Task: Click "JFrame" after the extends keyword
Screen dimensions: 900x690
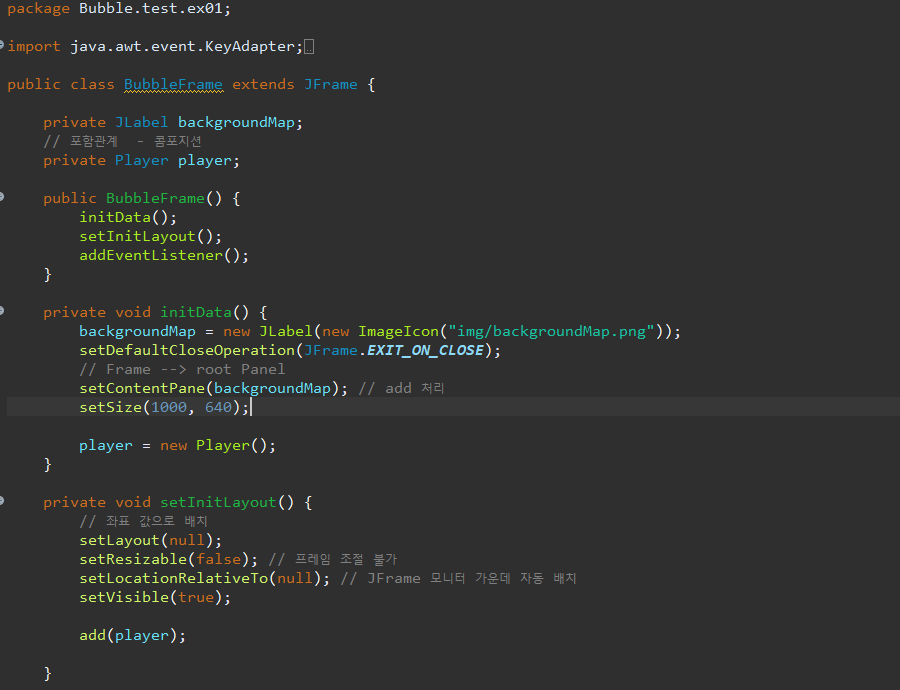Action: (331, 84)
